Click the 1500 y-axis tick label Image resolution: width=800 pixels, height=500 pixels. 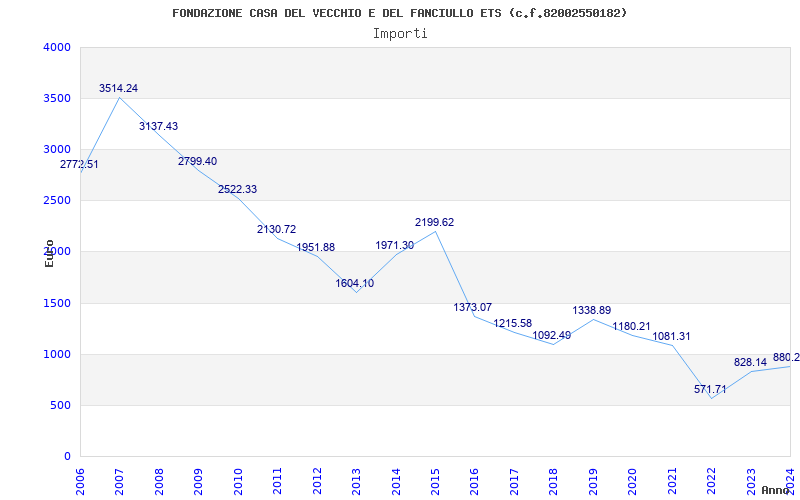[x=57, y=304]
